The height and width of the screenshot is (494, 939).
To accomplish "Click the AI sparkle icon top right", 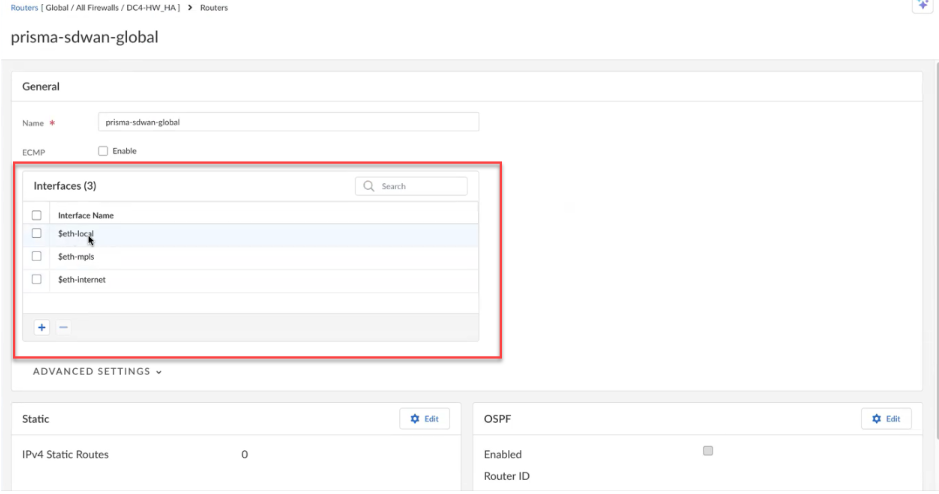I will click(x=923, y=5).
